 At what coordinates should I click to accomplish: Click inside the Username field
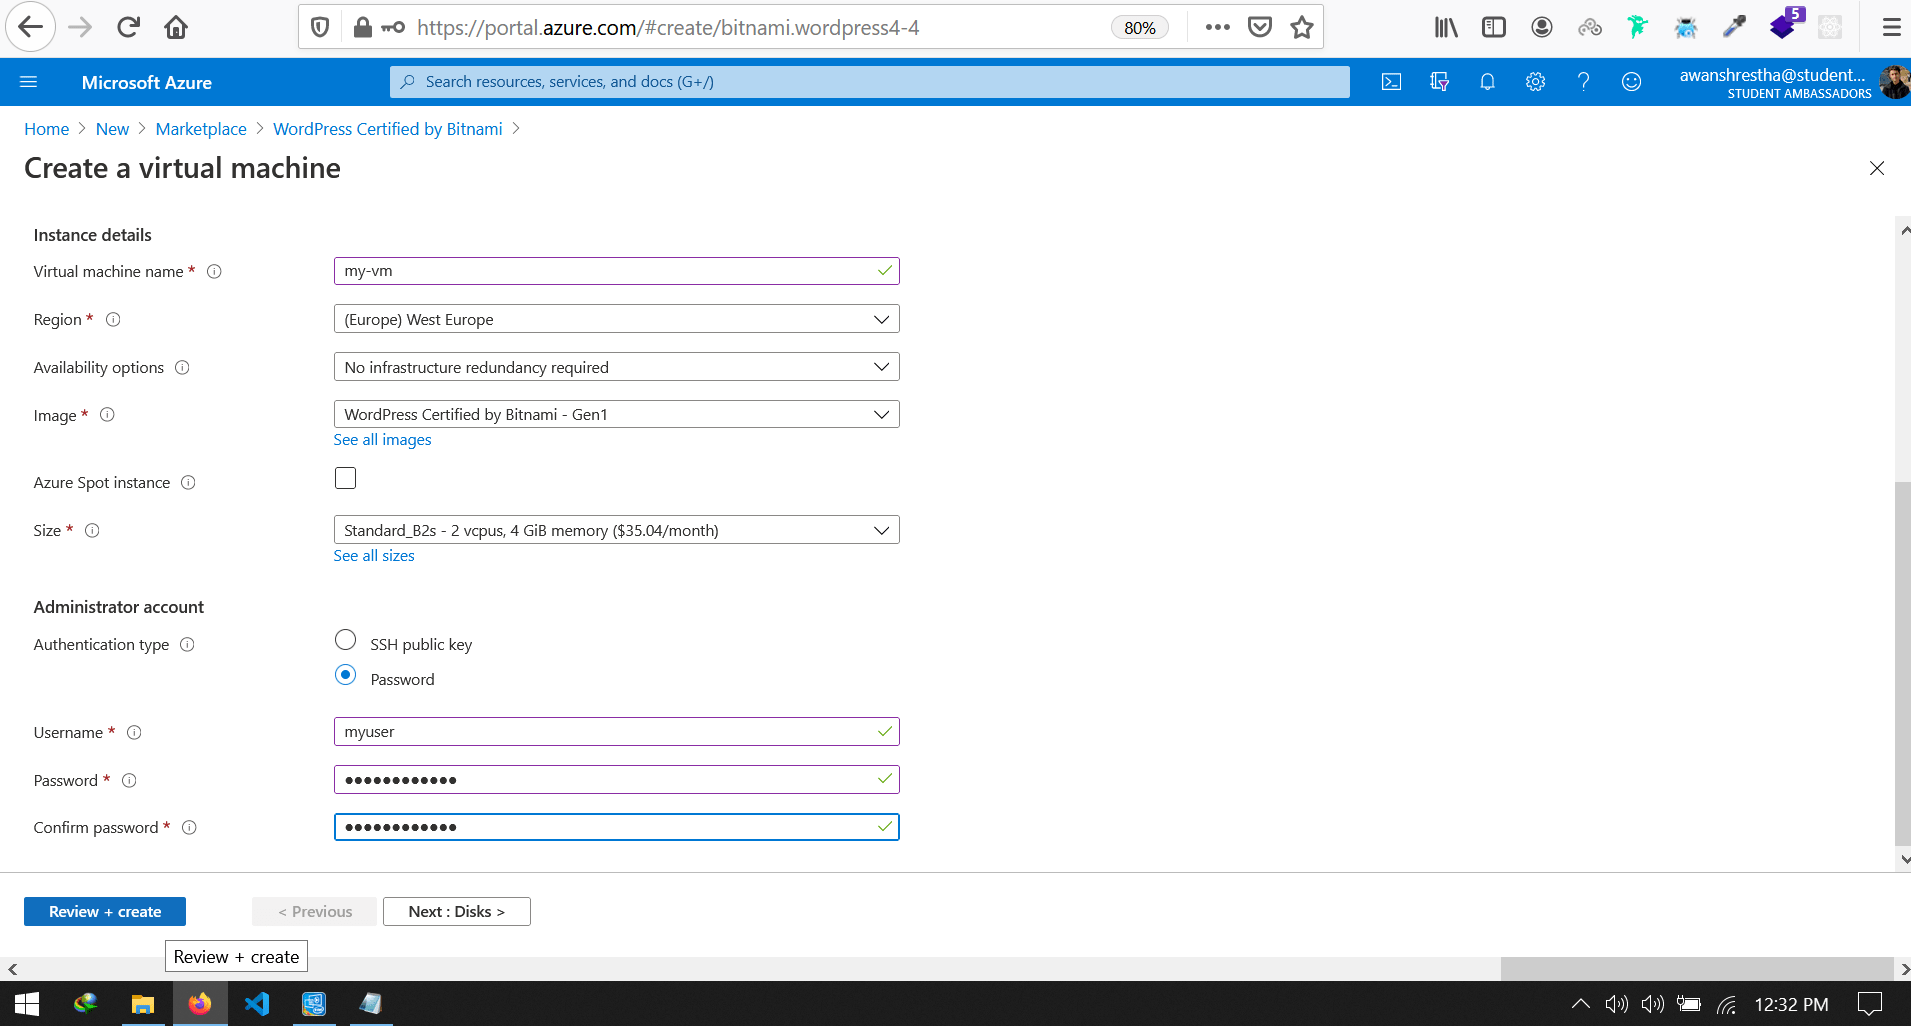tap(616, 731)
